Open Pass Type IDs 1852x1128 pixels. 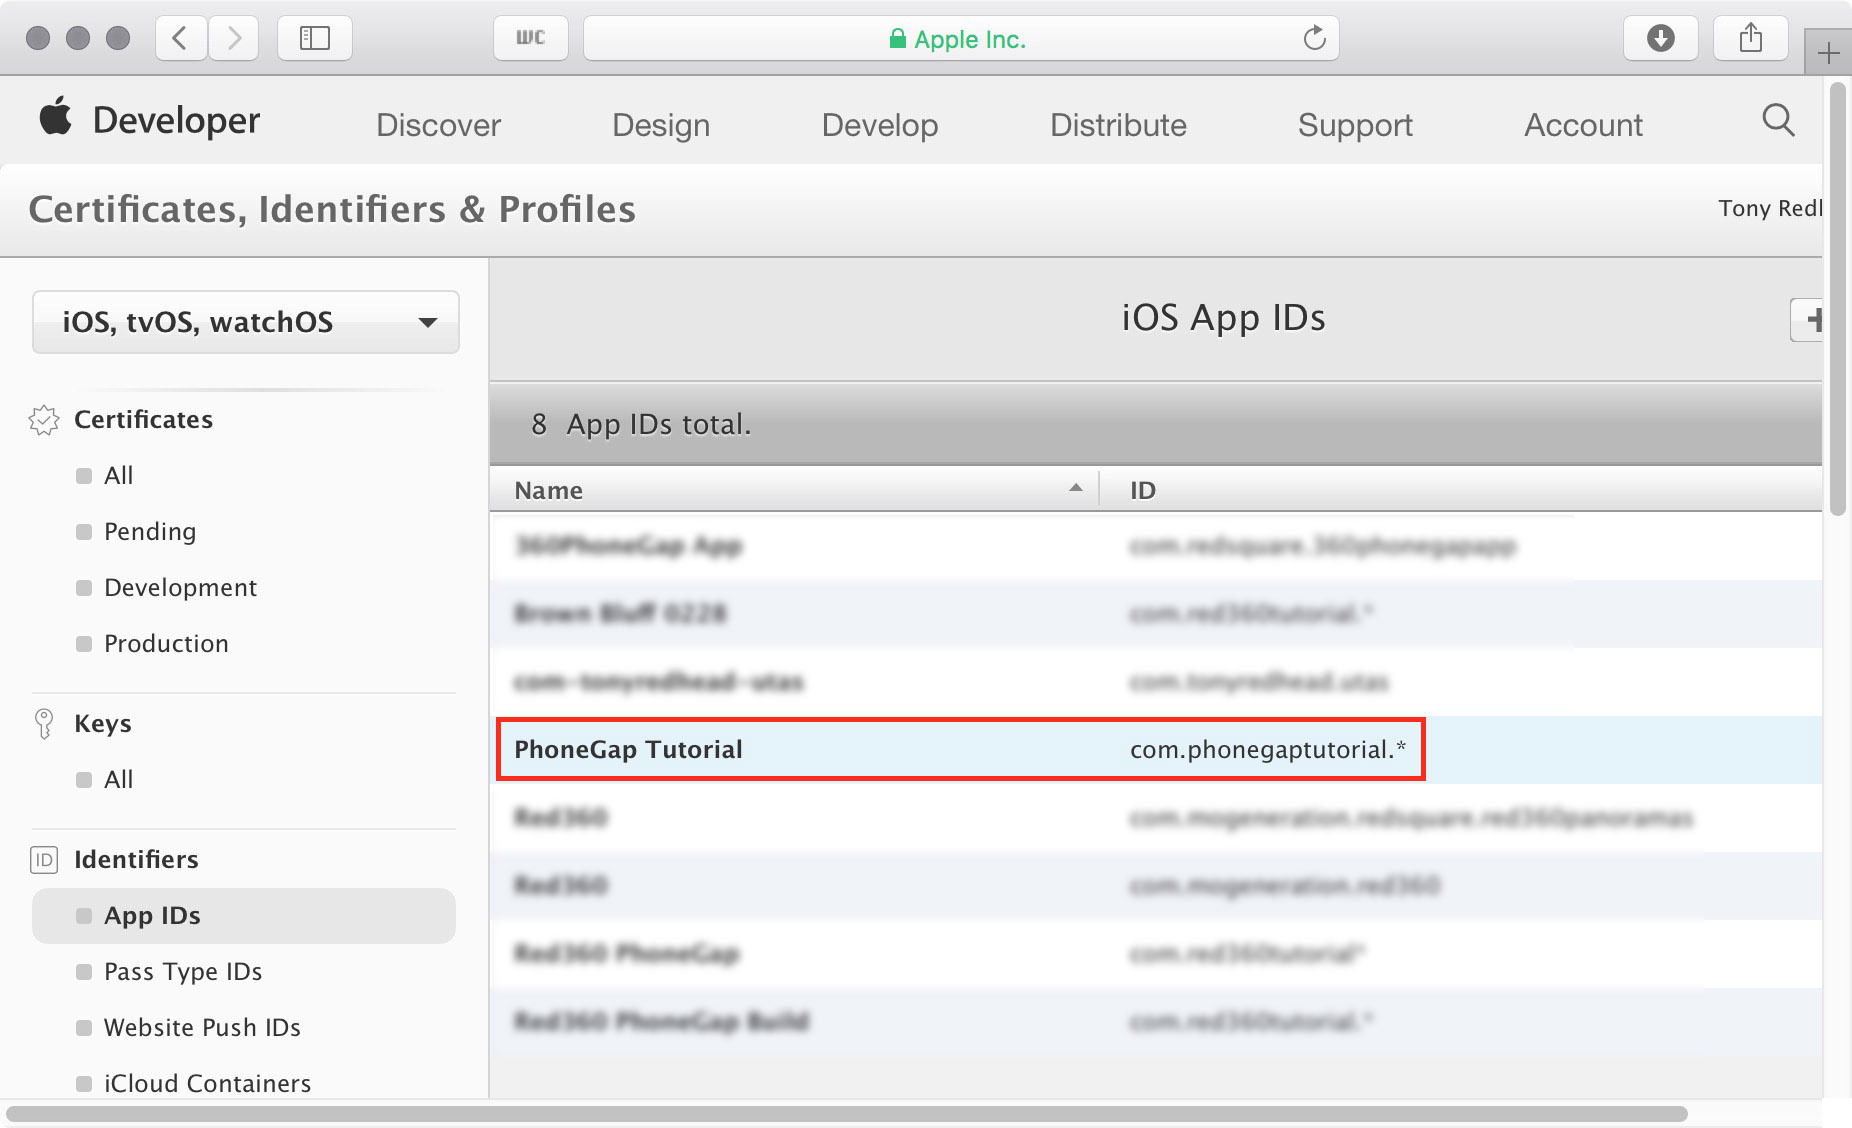click(183, 971)
